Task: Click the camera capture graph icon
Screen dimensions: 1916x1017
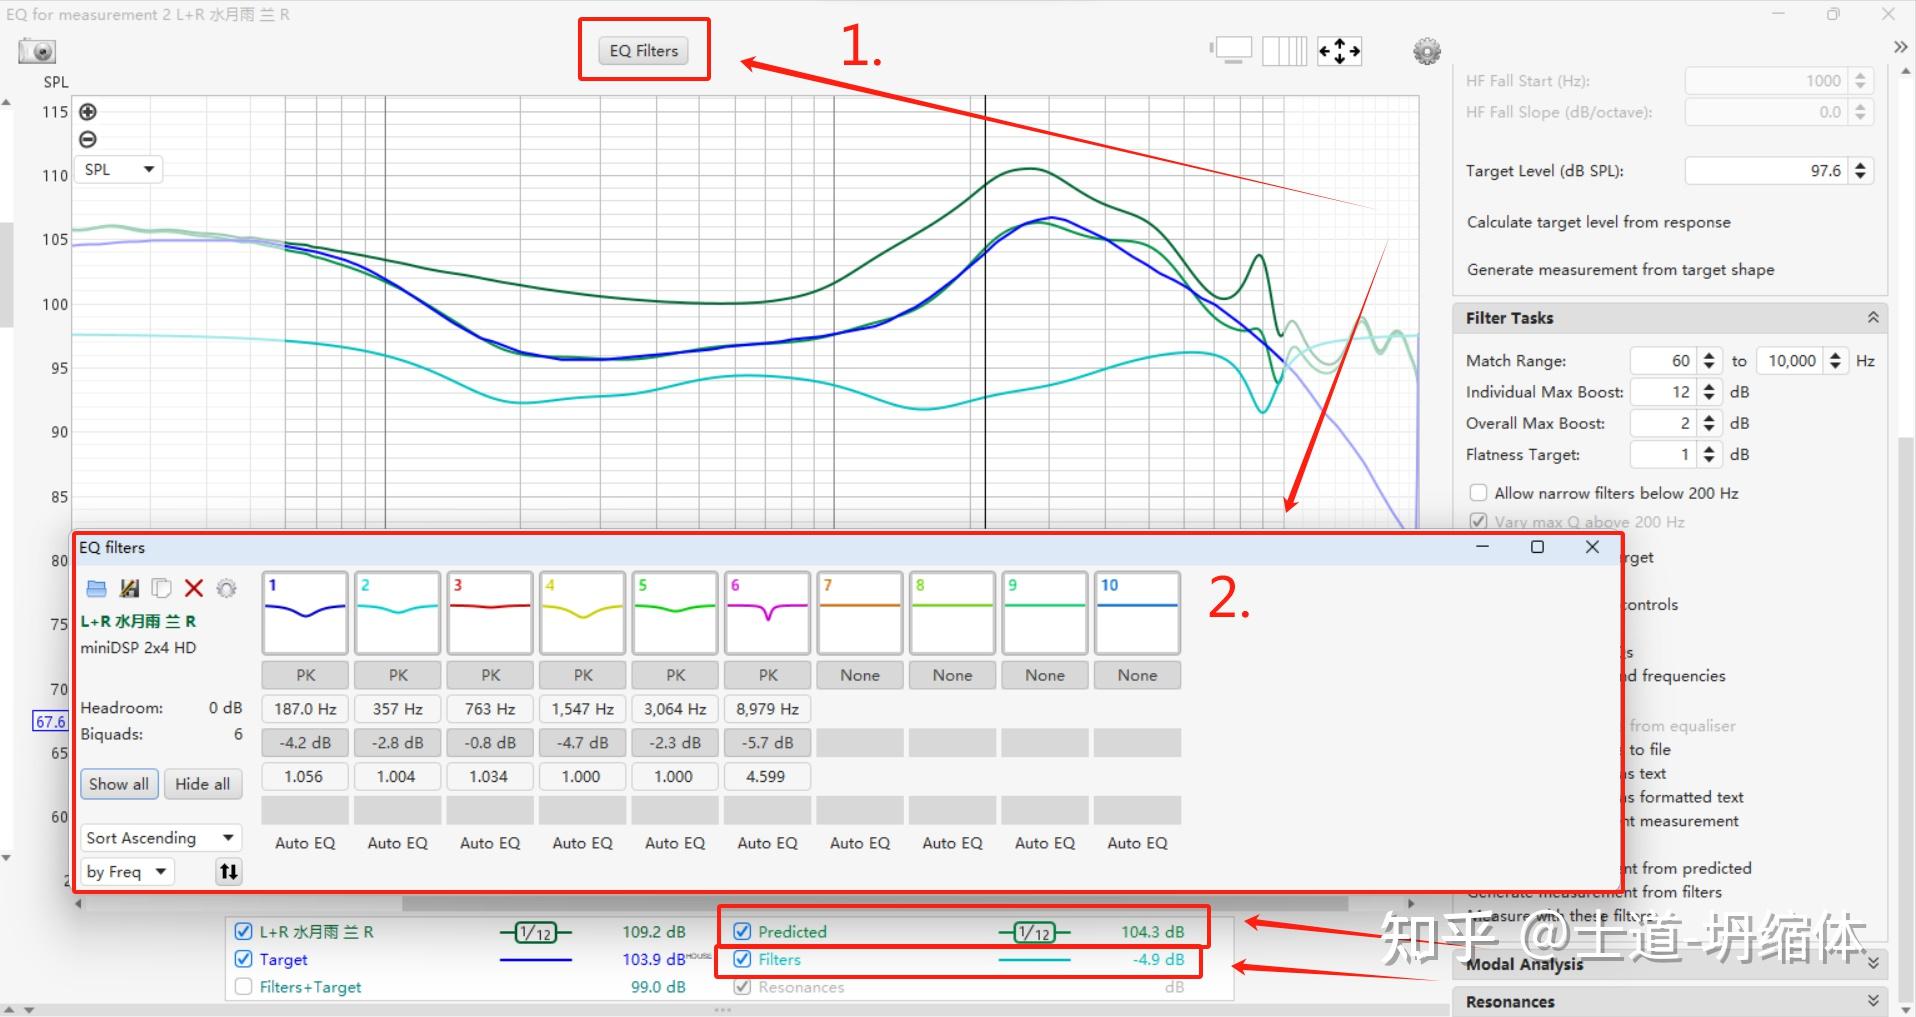Action: pos(38,51)
